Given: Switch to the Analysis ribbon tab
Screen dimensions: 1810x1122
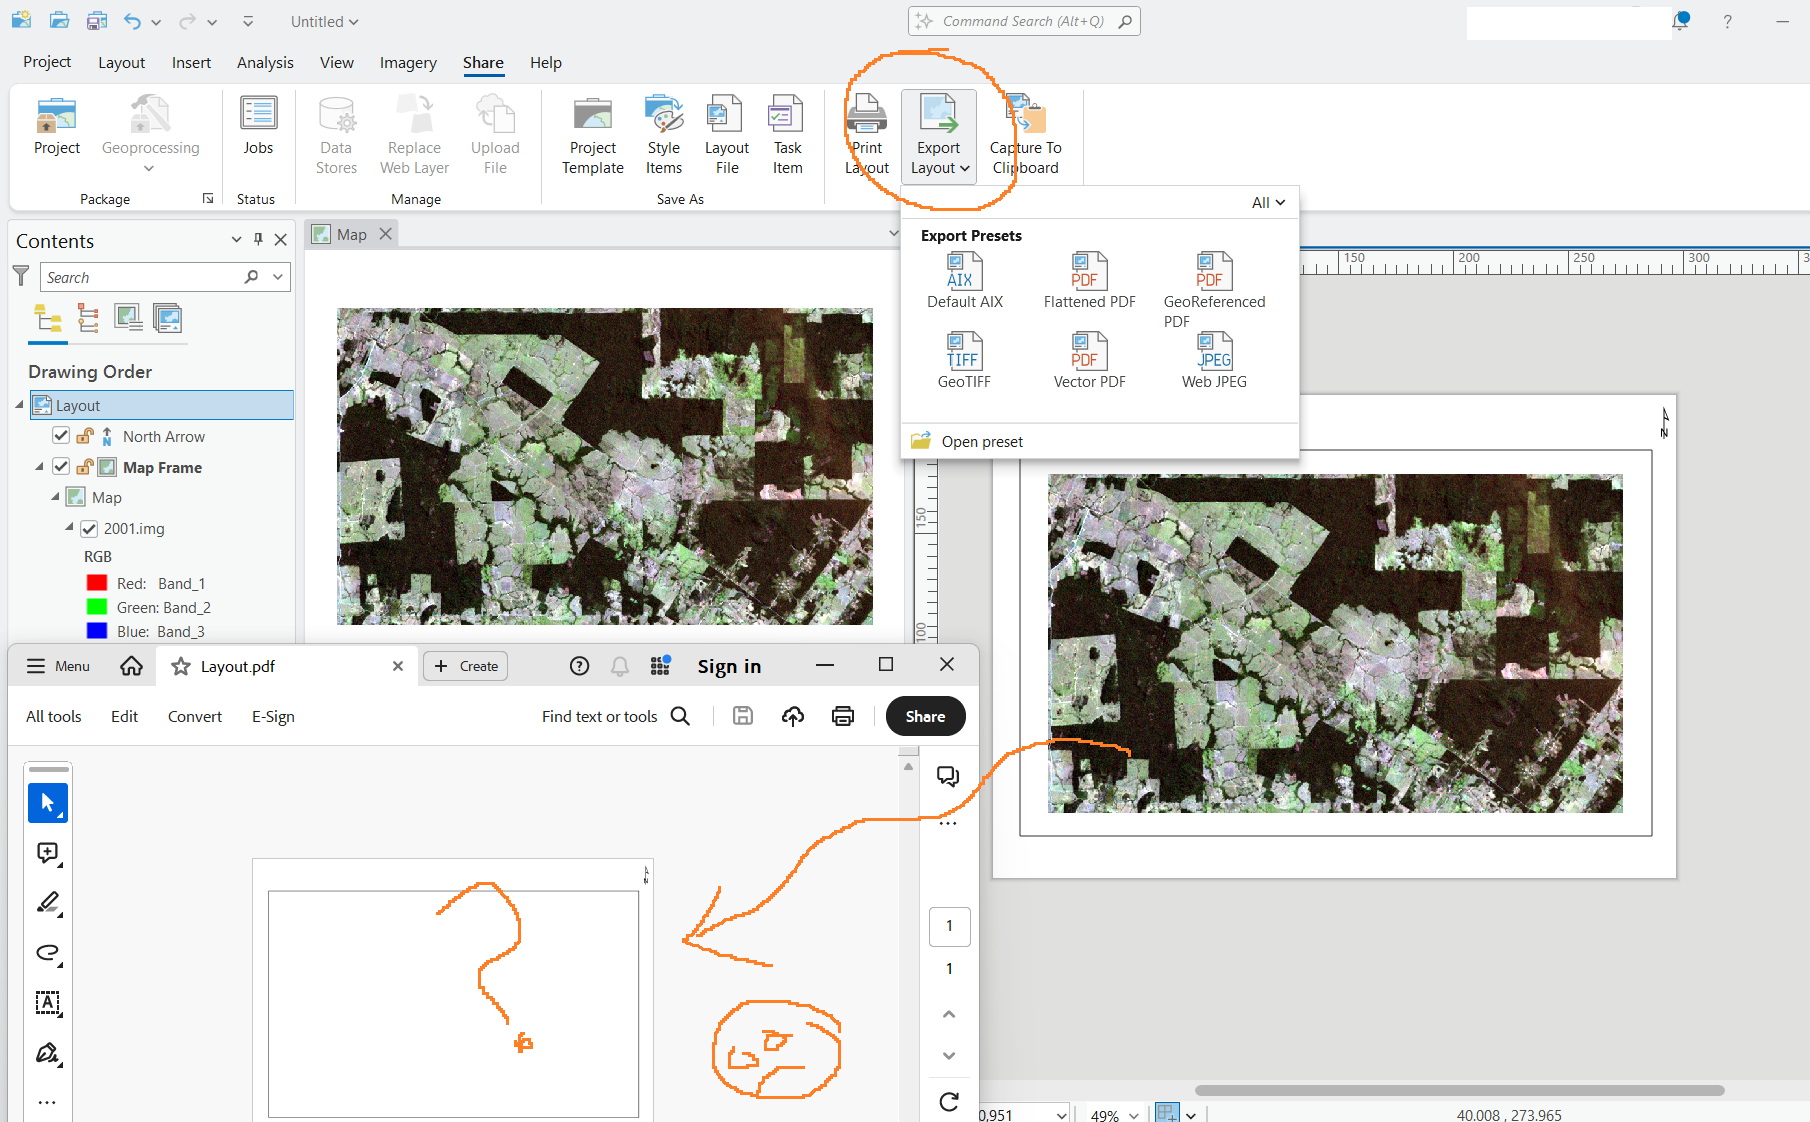Looking at the screenshot, I should point(265,62).
